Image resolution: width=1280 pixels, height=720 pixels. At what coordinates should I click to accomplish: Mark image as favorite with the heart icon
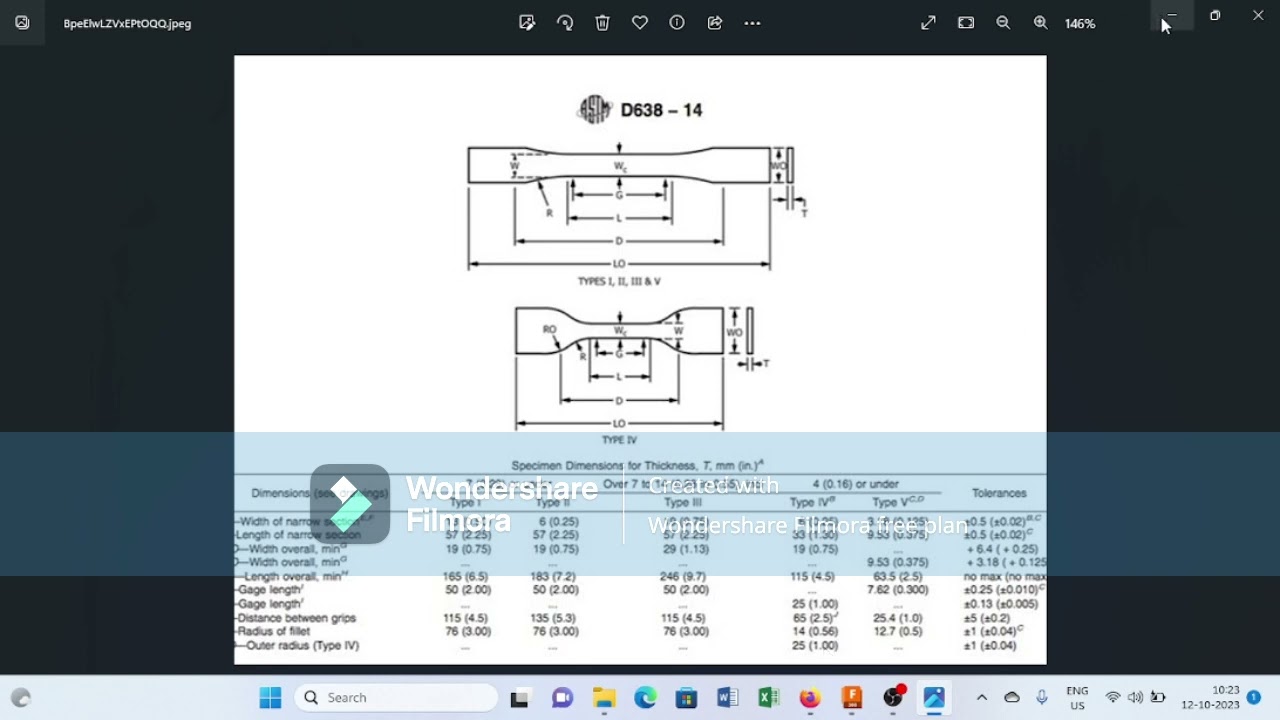point(640,23)
